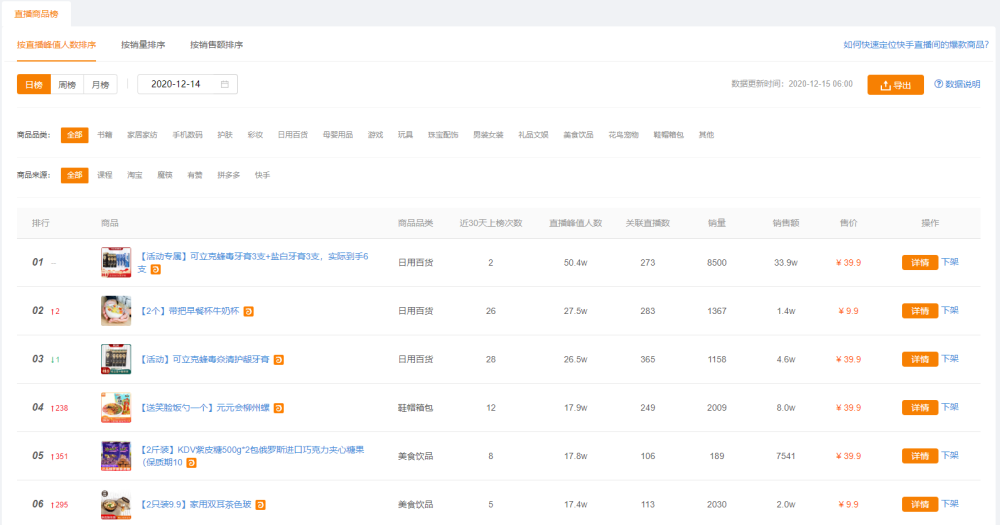Screen dimensions: 1000x525
Task: Filter category by 其他
Action: 707,135
